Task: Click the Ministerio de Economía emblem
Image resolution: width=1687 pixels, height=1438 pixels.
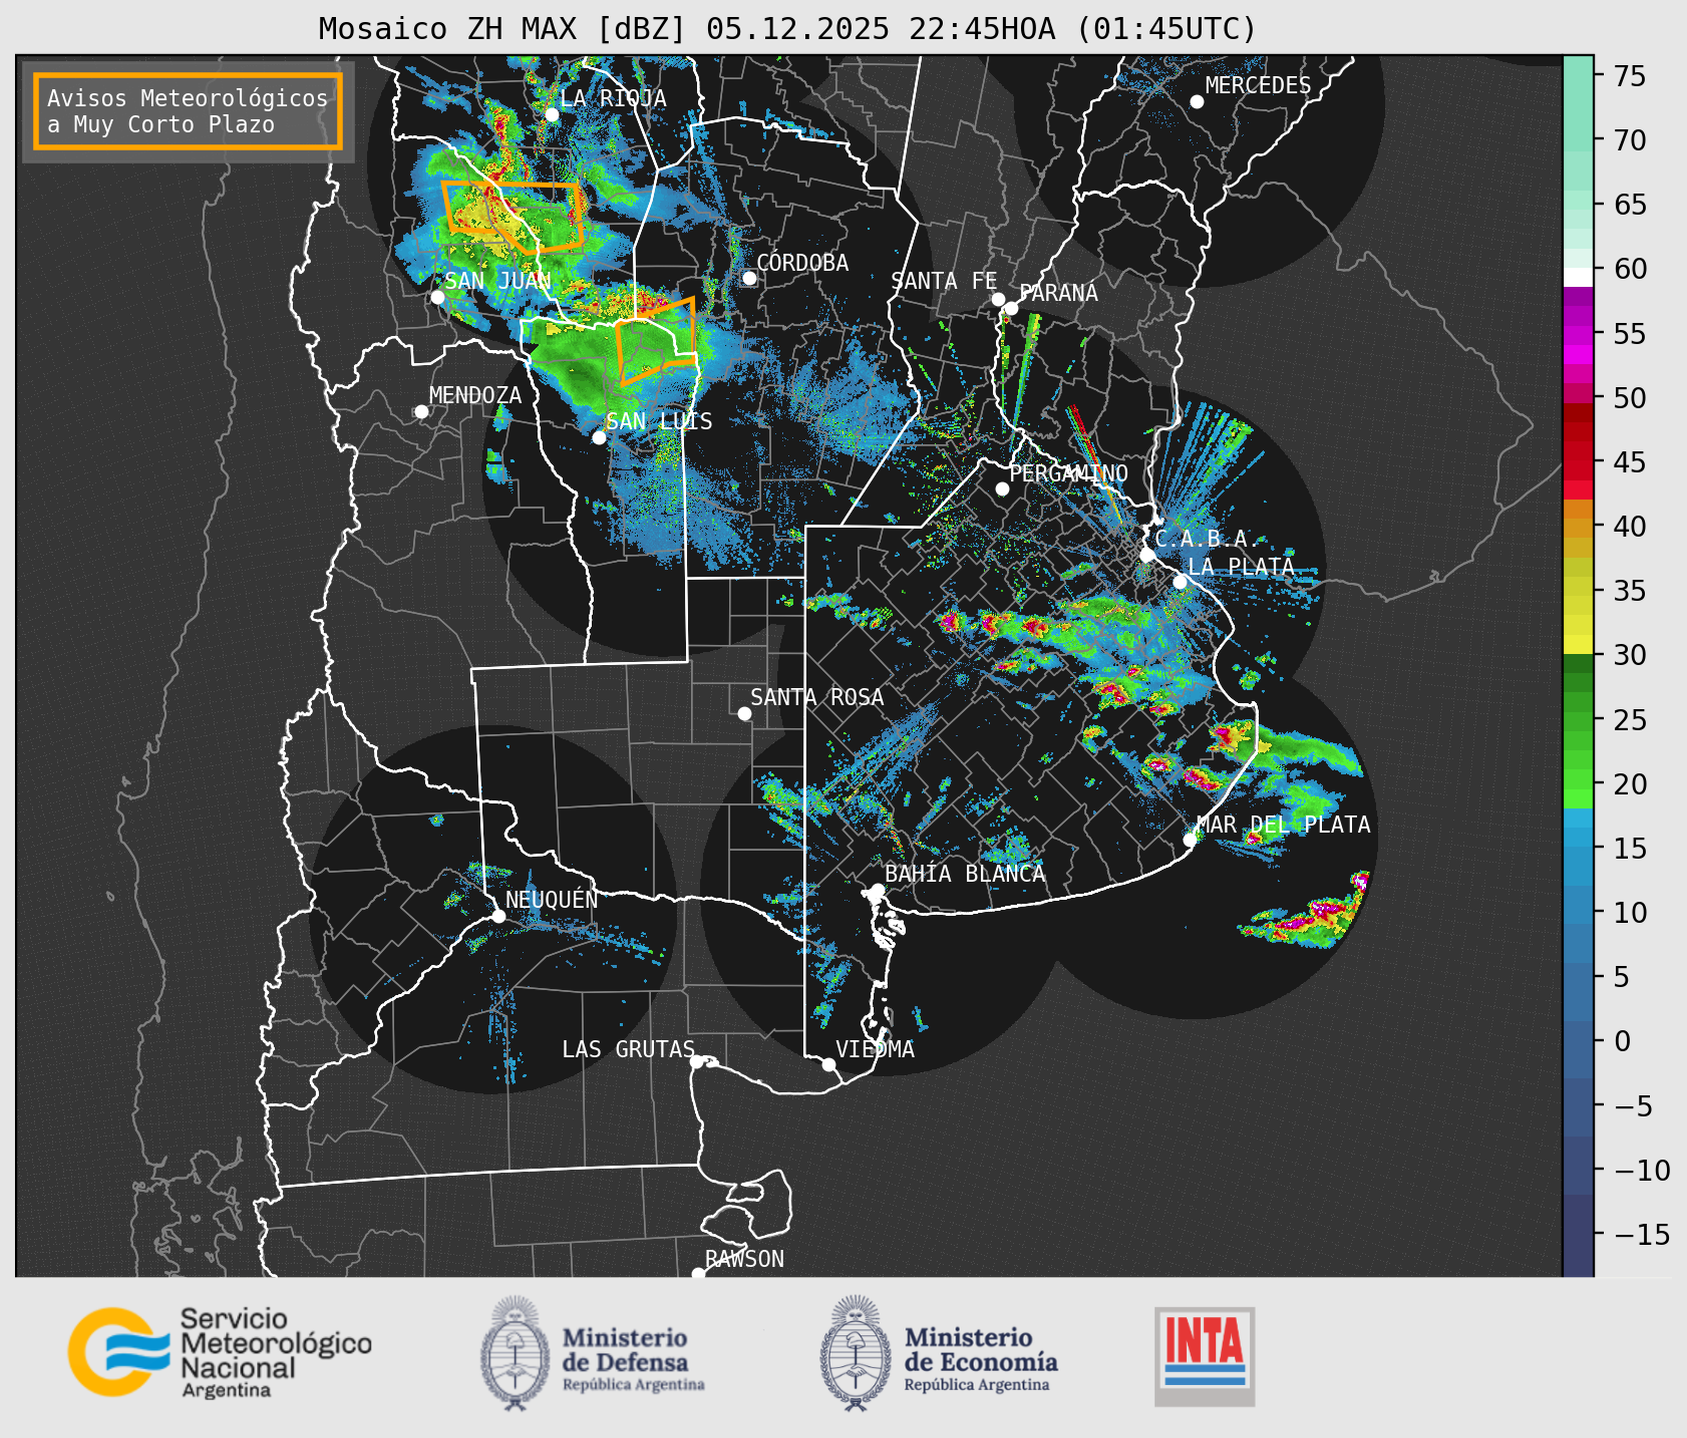Action: (x=855, y=1353)
